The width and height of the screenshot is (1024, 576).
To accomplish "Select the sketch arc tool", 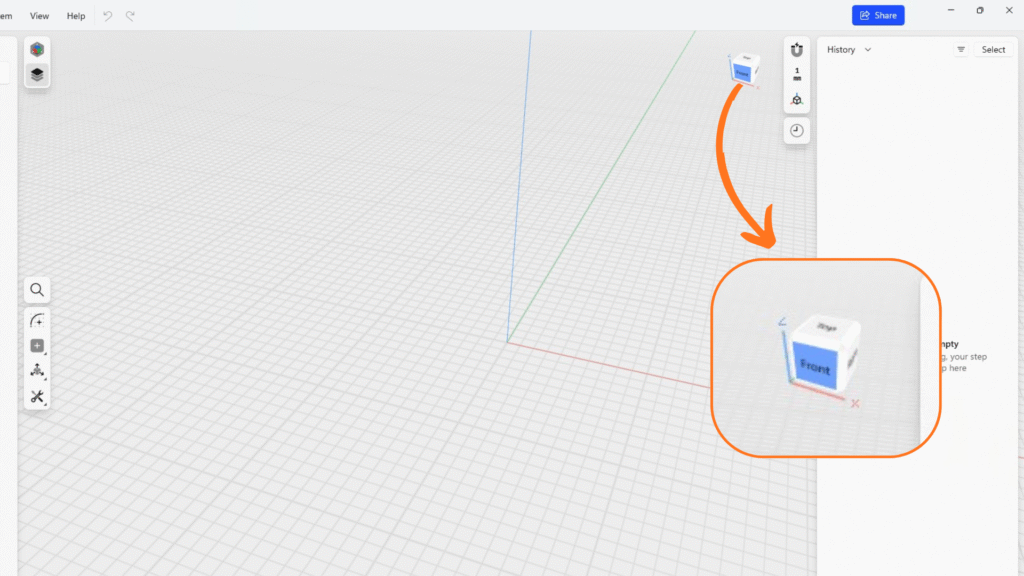I will click(37, 321).
